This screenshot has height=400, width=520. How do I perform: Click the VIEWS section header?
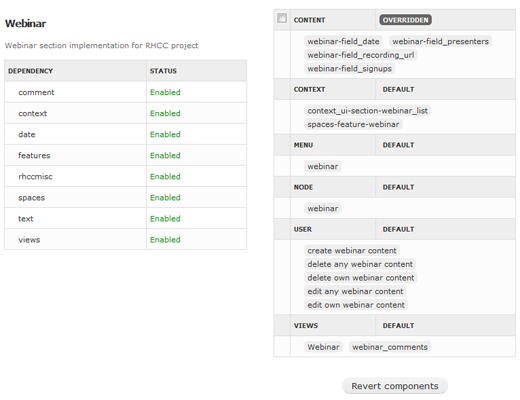[306, 326]
